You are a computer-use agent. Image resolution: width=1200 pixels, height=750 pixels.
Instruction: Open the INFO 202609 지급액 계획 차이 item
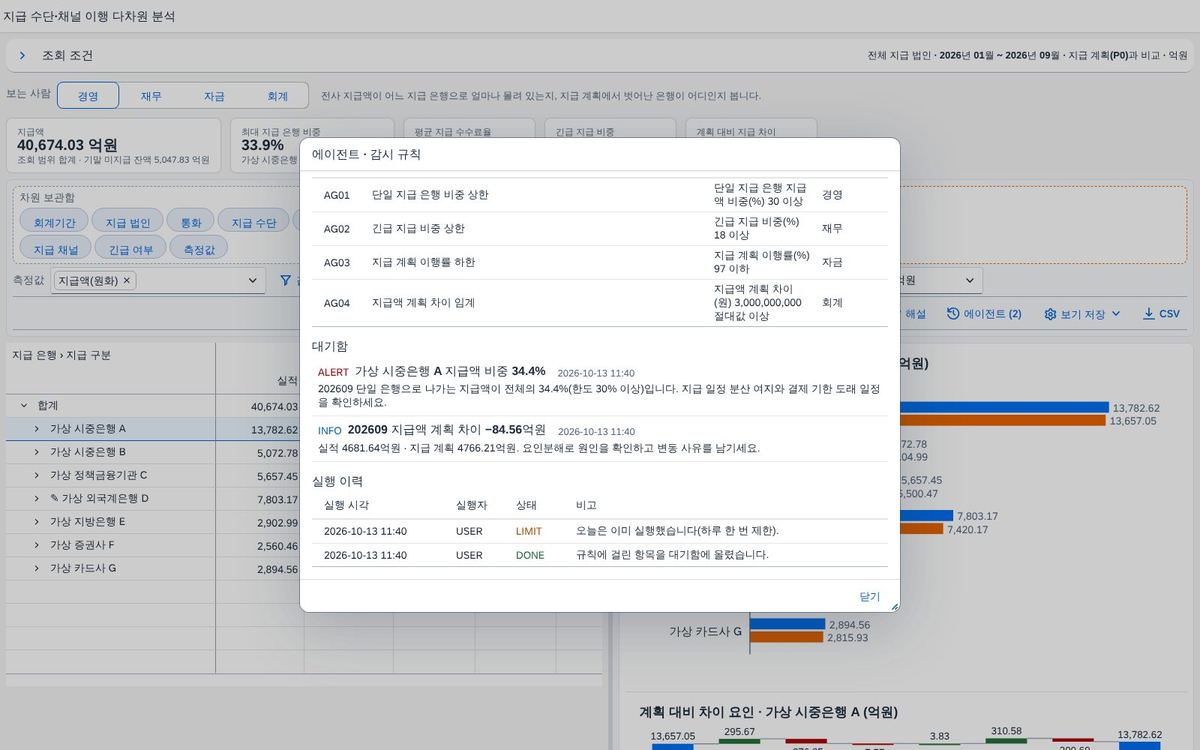pos(599,438)
